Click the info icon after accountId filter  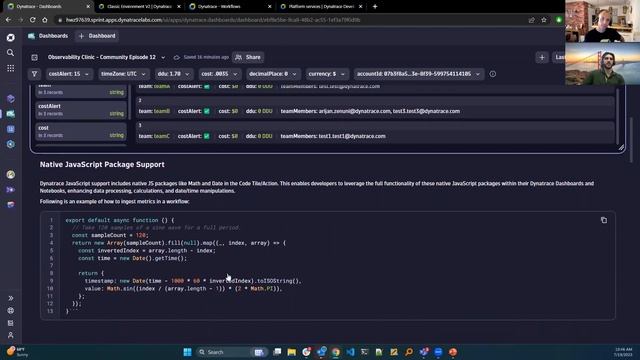493,74
